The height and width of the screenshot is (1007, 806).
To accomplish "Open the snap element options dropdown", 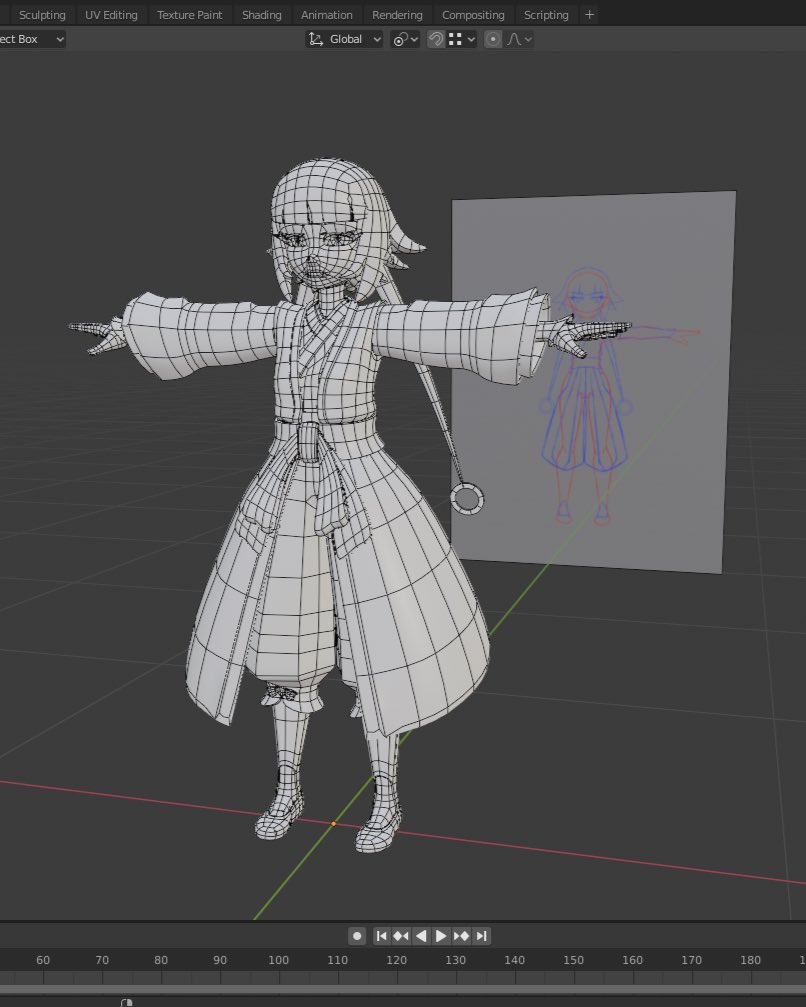I will (462, 39).
